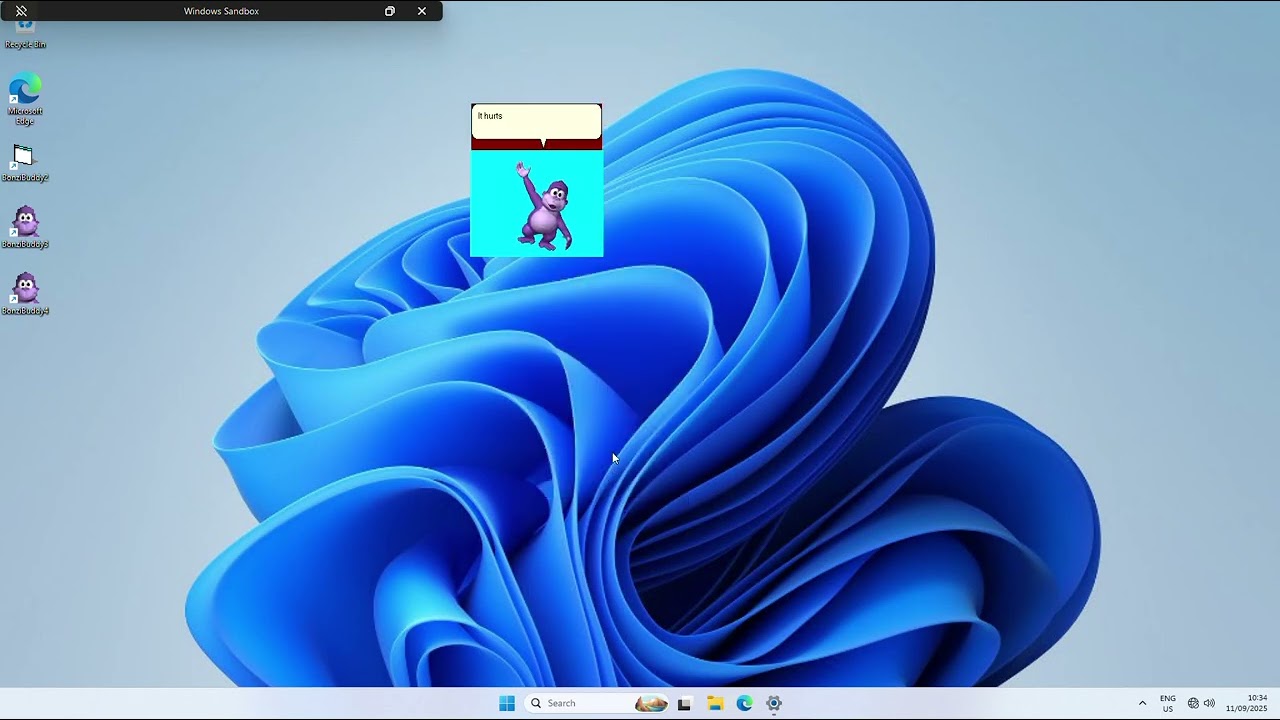1280x720 pixels.
Task: Launch Microsoft Edge from the taskbar
Action: 744,704
